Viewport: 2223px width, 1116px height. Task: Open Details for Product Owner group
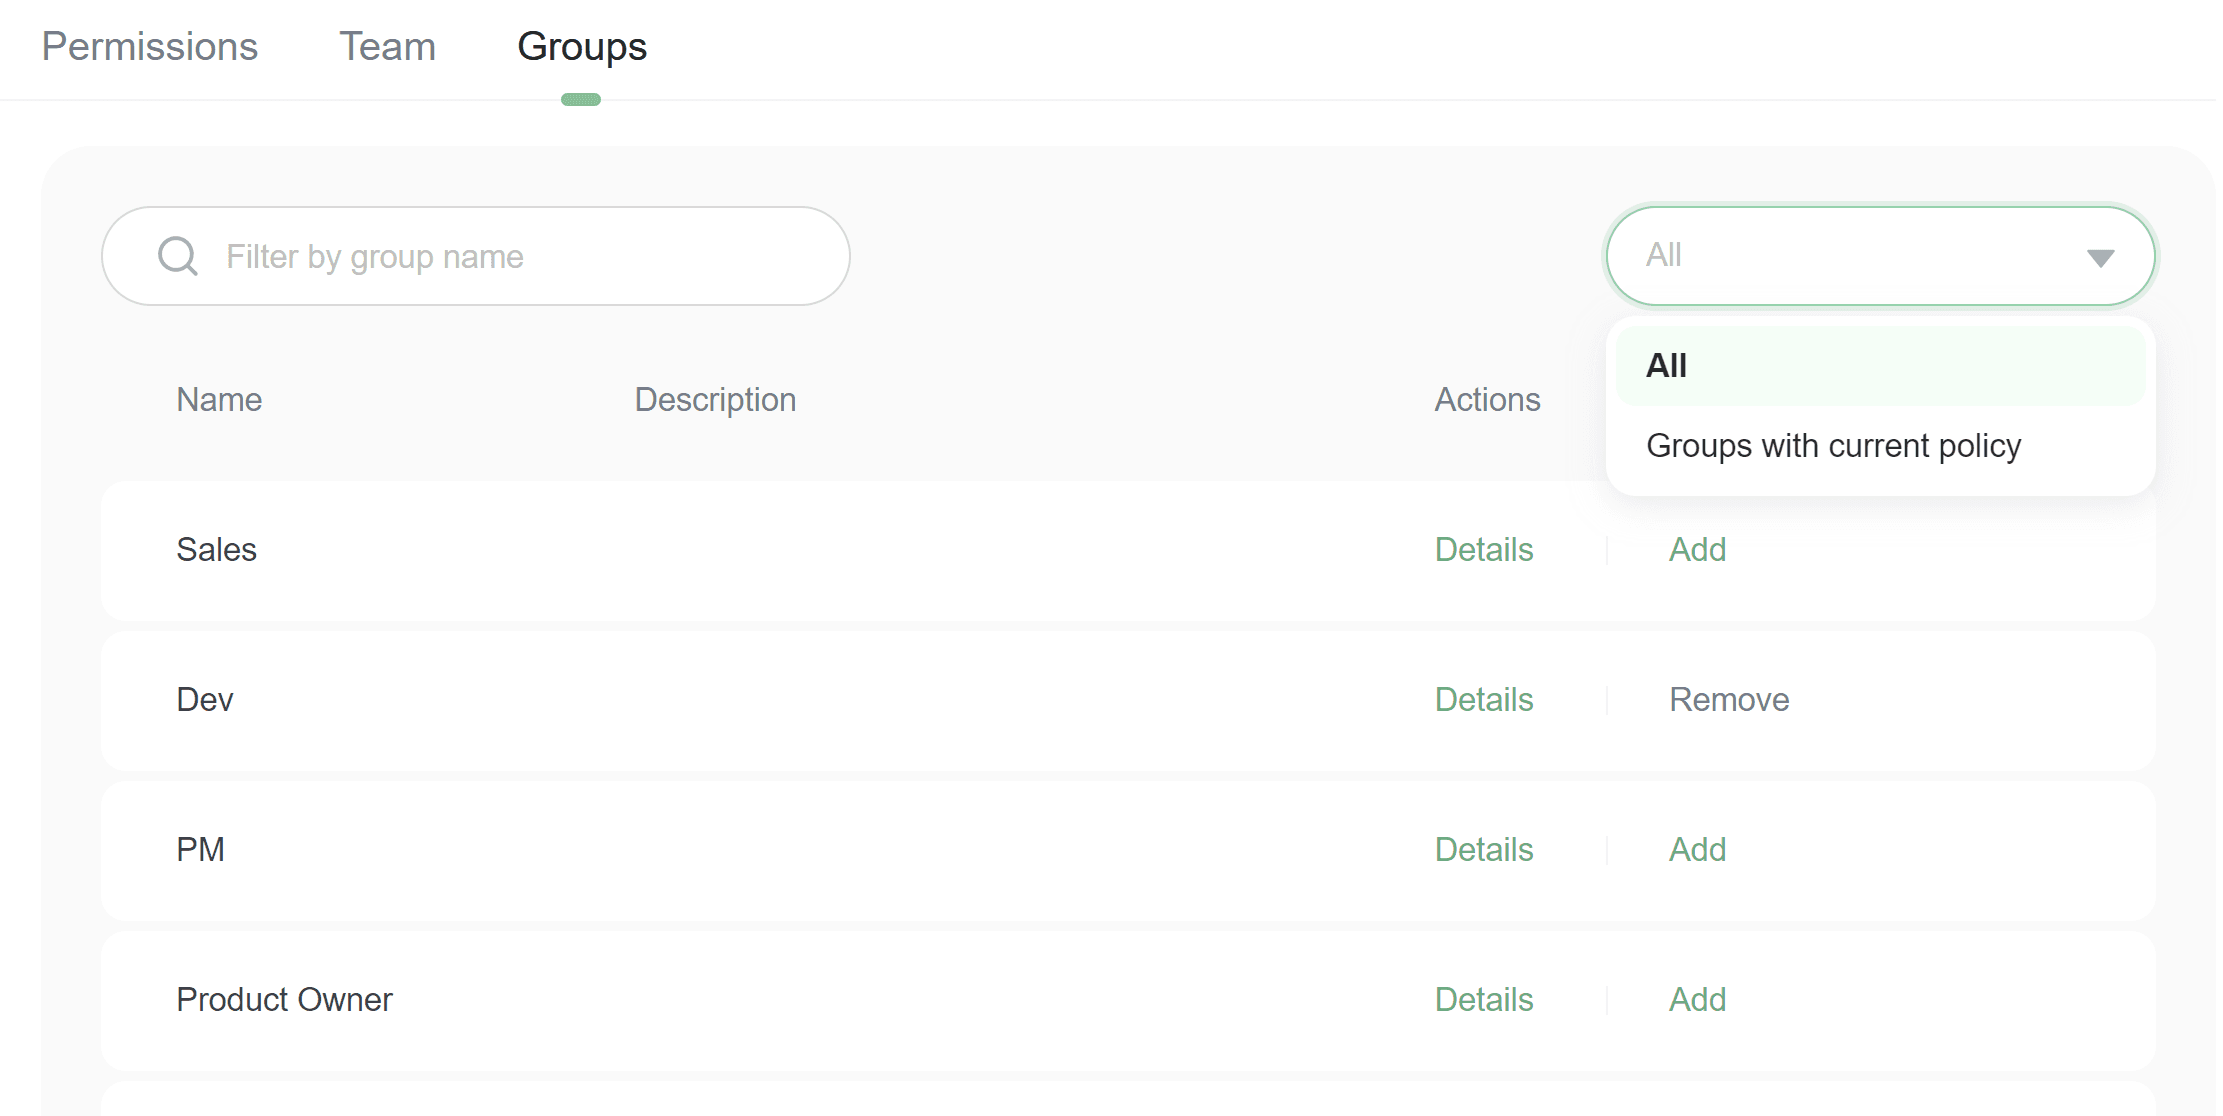[1483, 1000]
